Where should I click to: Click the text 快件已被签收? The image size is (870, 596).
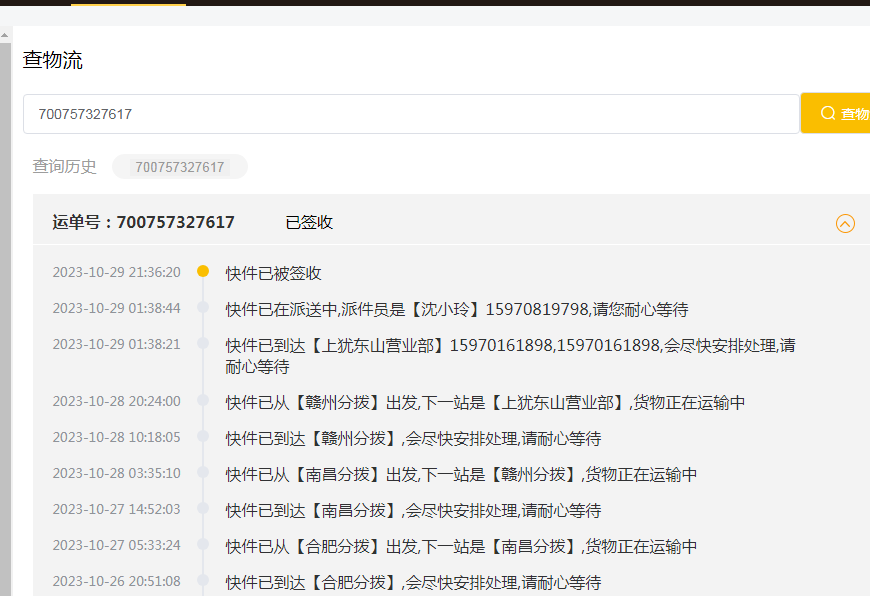[274, 273]
